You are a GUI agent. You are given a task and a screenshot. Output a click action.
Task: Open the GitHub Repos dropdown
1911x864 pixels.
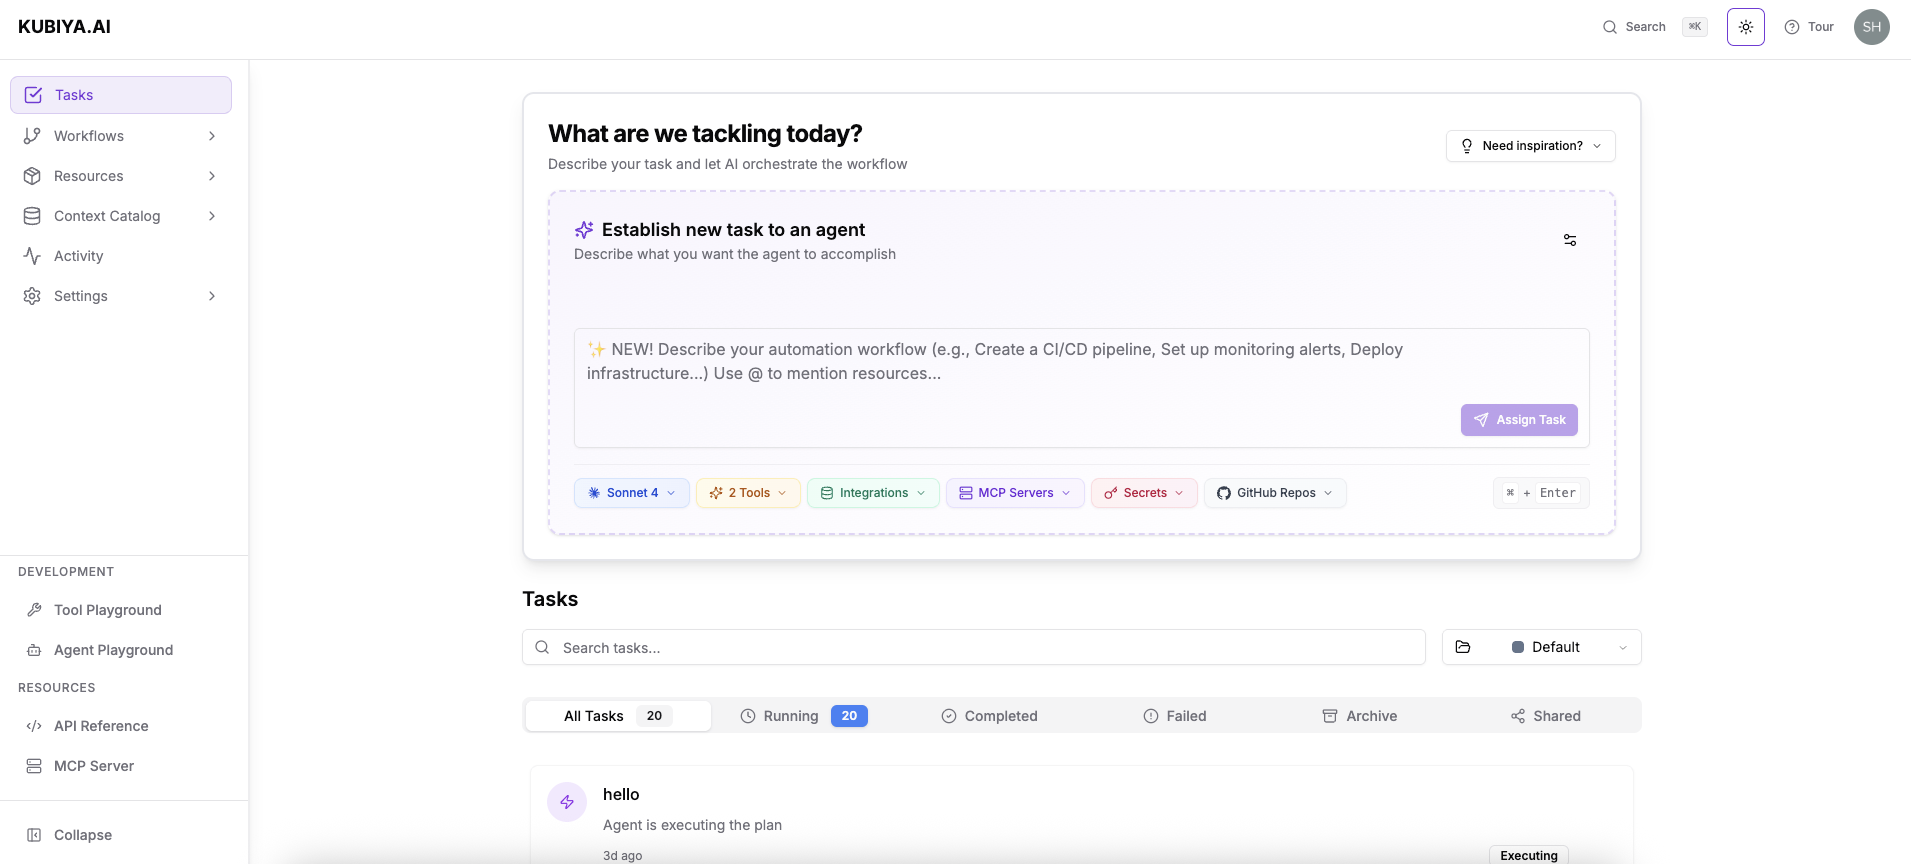click(1275, 493)
